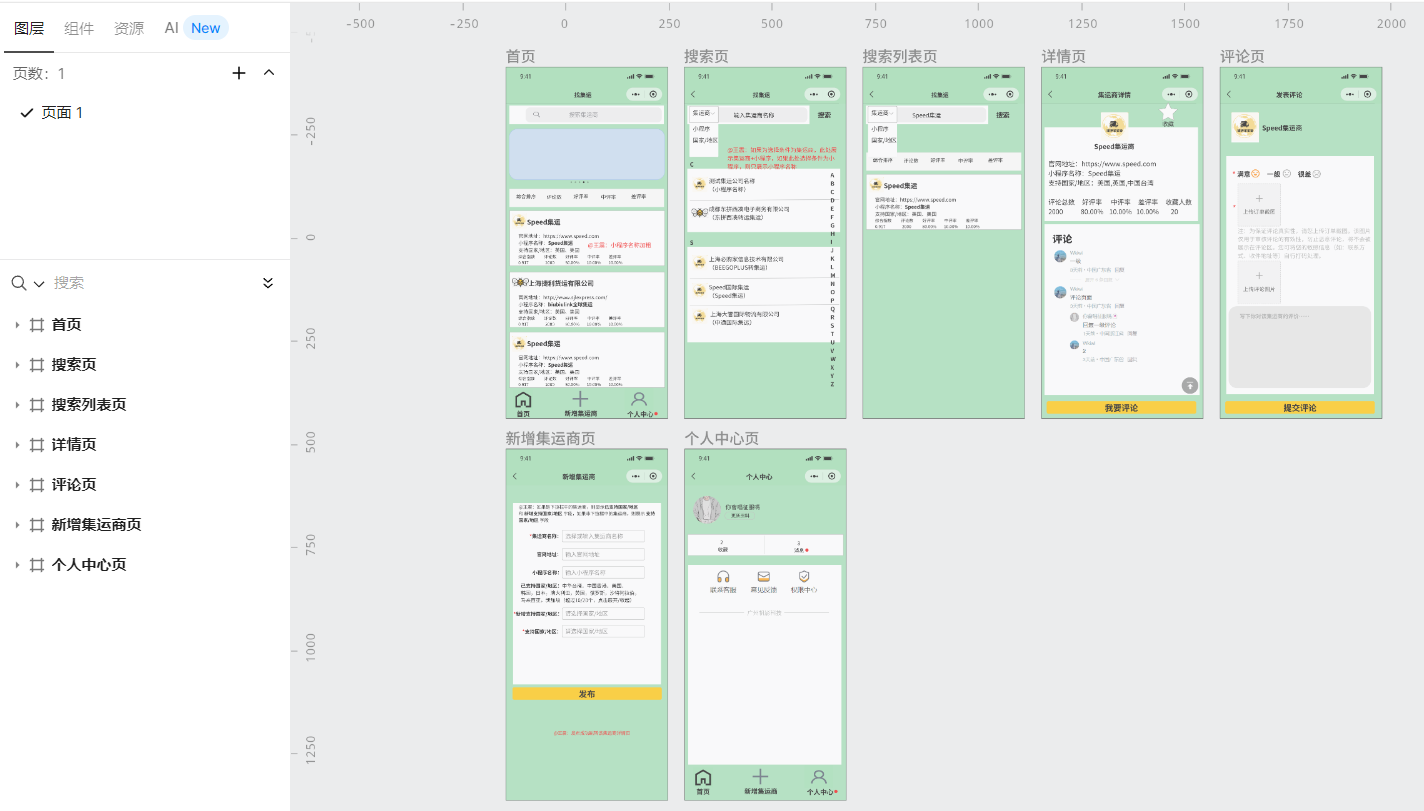
Task: Expand the 评论页 layer arrow
Action: 17,485
